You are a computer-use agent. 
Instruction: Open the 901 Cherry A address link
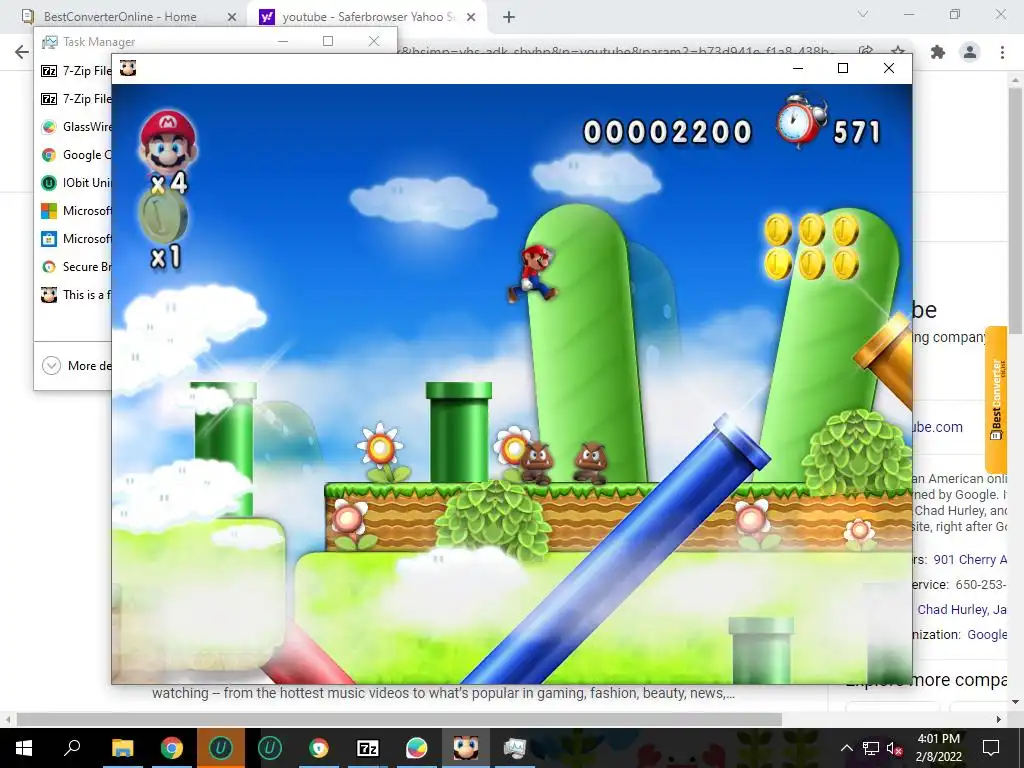[x=970, y=560]
